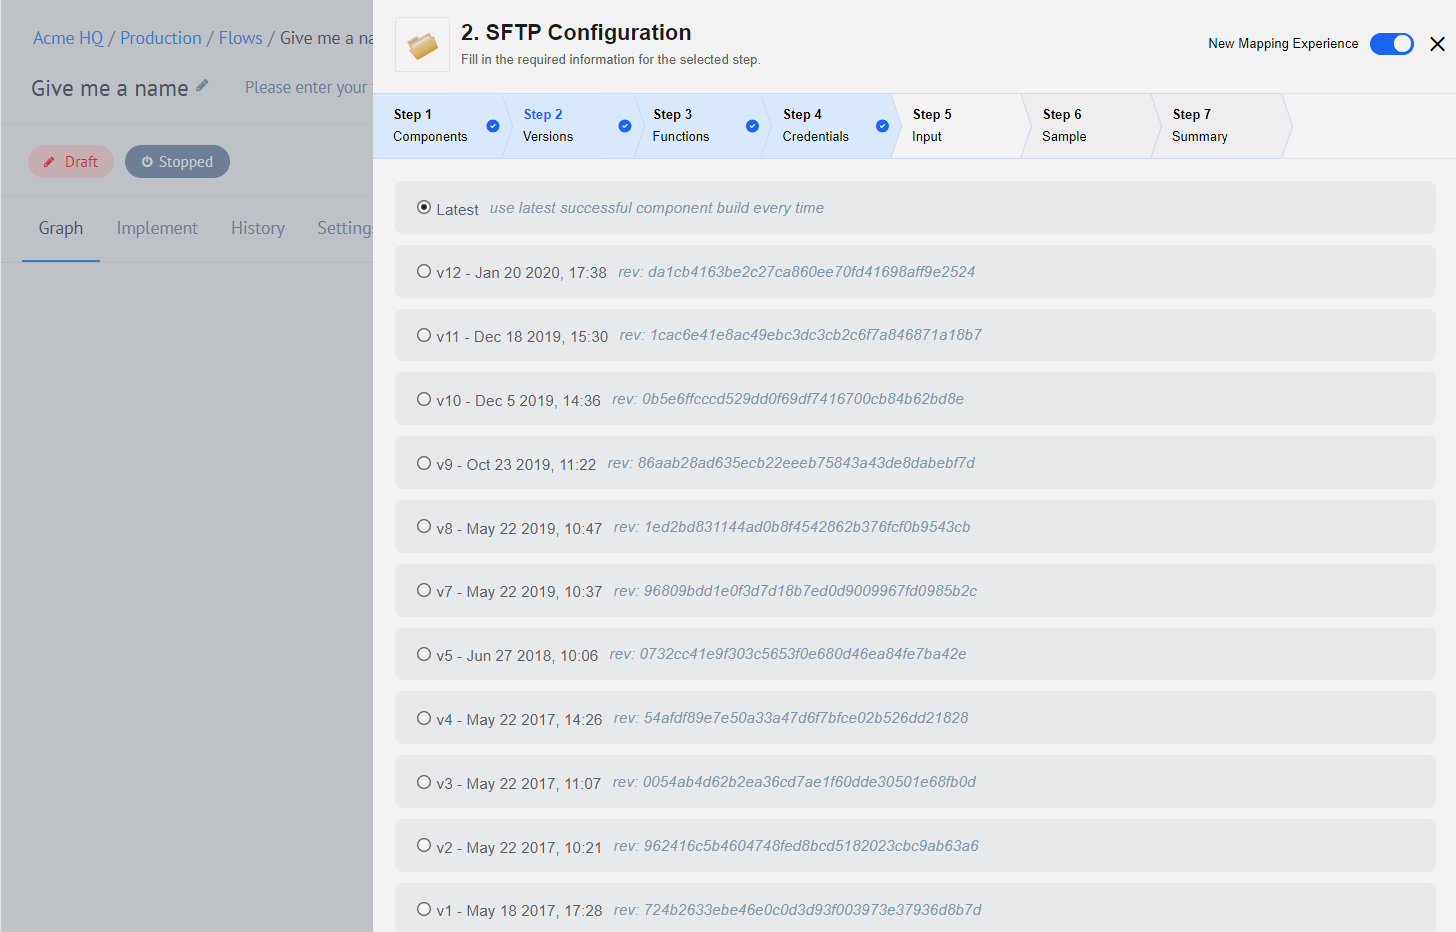Open the History tab
This screenshot has height=932, width=1456.
coord(258,228)
